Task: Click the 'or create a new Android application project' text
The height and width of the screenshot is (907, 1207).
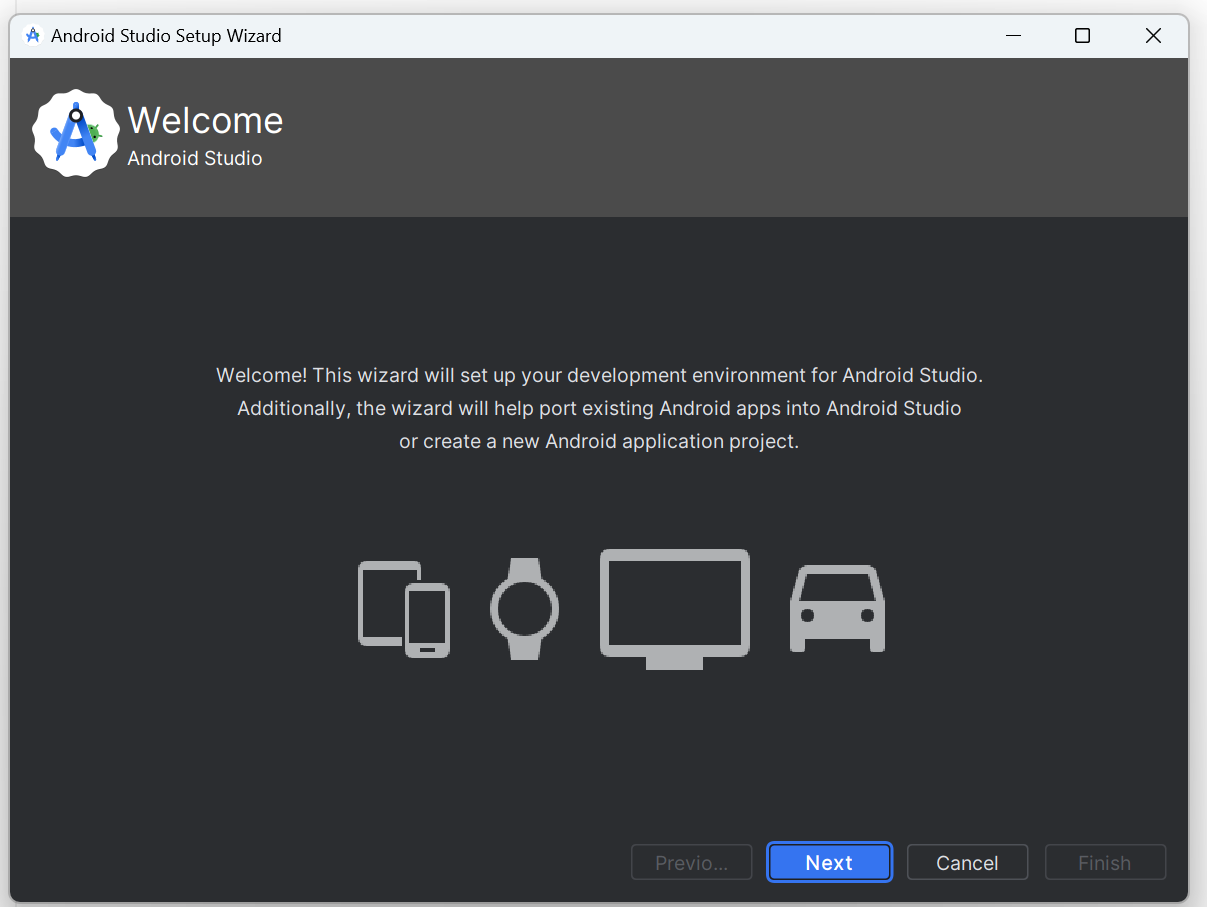Action: [599, 441]
